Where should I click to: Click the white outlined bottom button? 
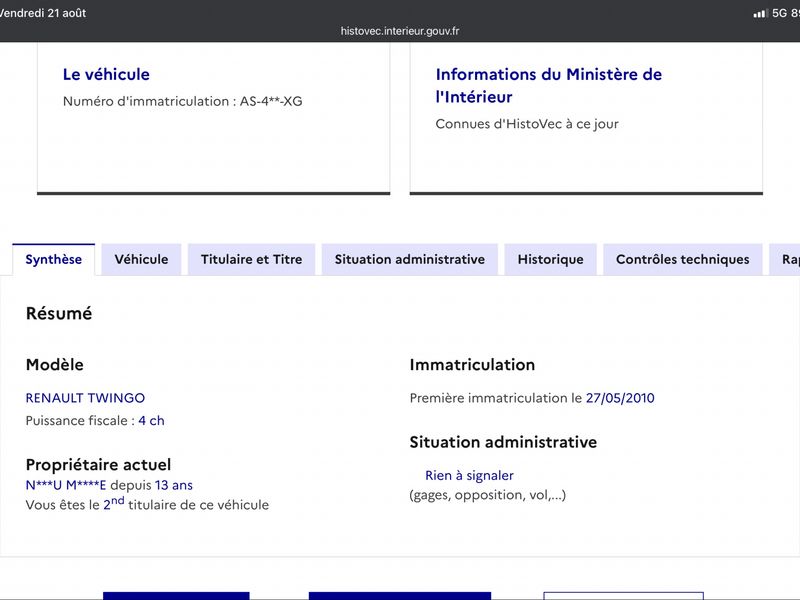[623, 596]
